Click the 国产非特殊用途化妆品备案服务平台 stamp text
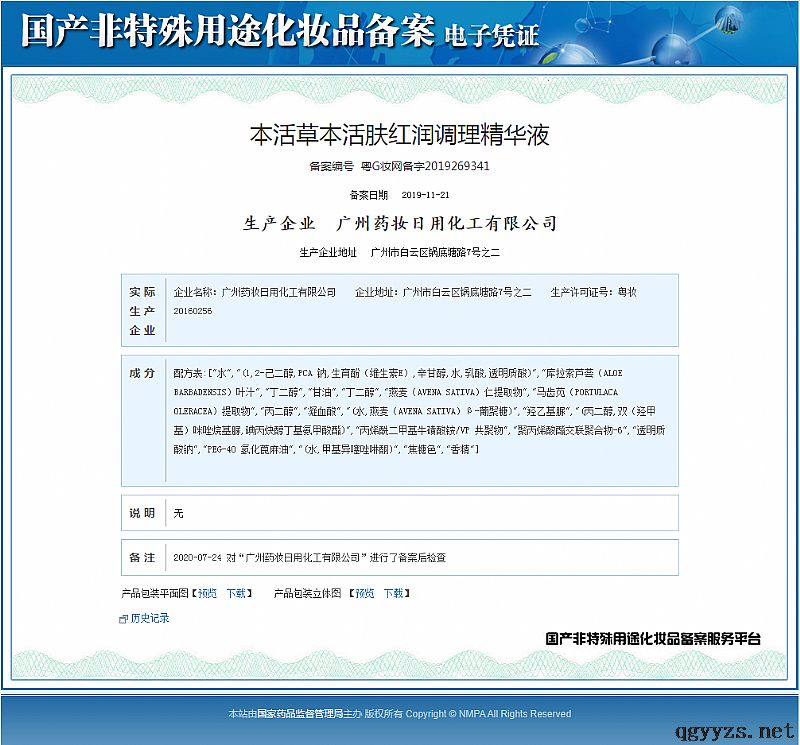The height and width of the screenshot is (745, 800). coord(653,638)
